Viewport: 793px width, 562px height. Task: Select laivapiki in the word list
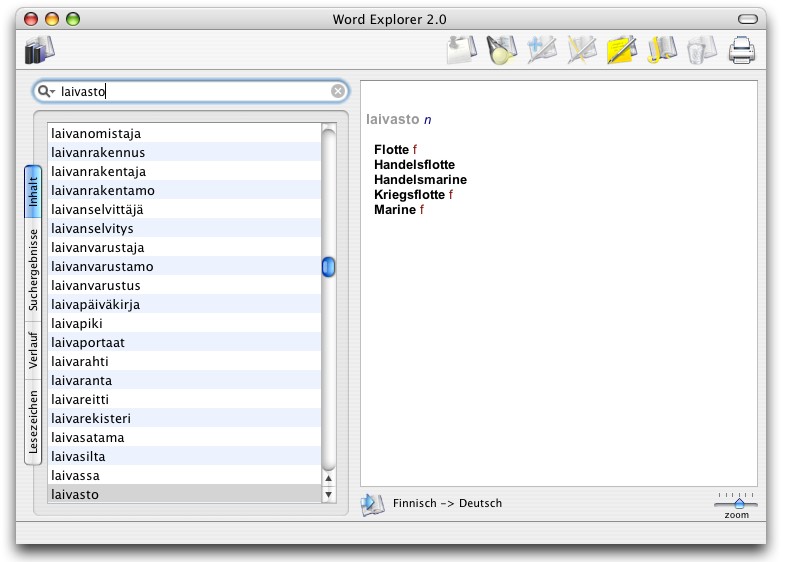point(185,323)
